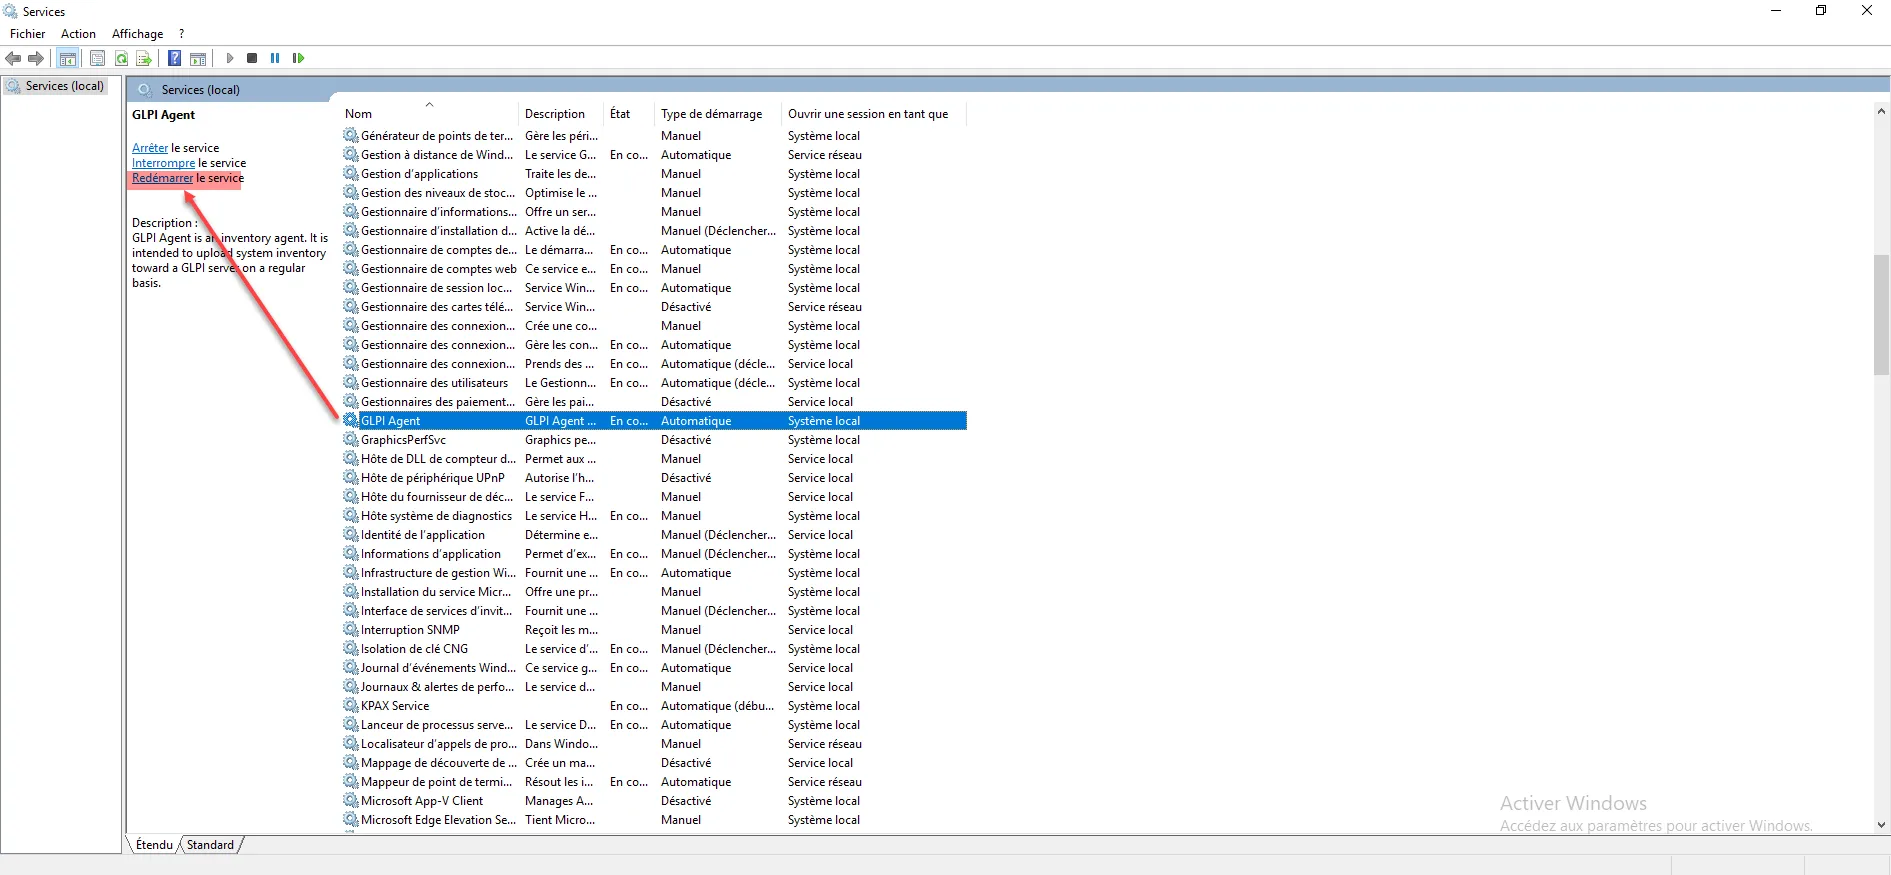Open the Affichage menu
The height and width of the screenshot is (875, 1891).
point(137,34)
